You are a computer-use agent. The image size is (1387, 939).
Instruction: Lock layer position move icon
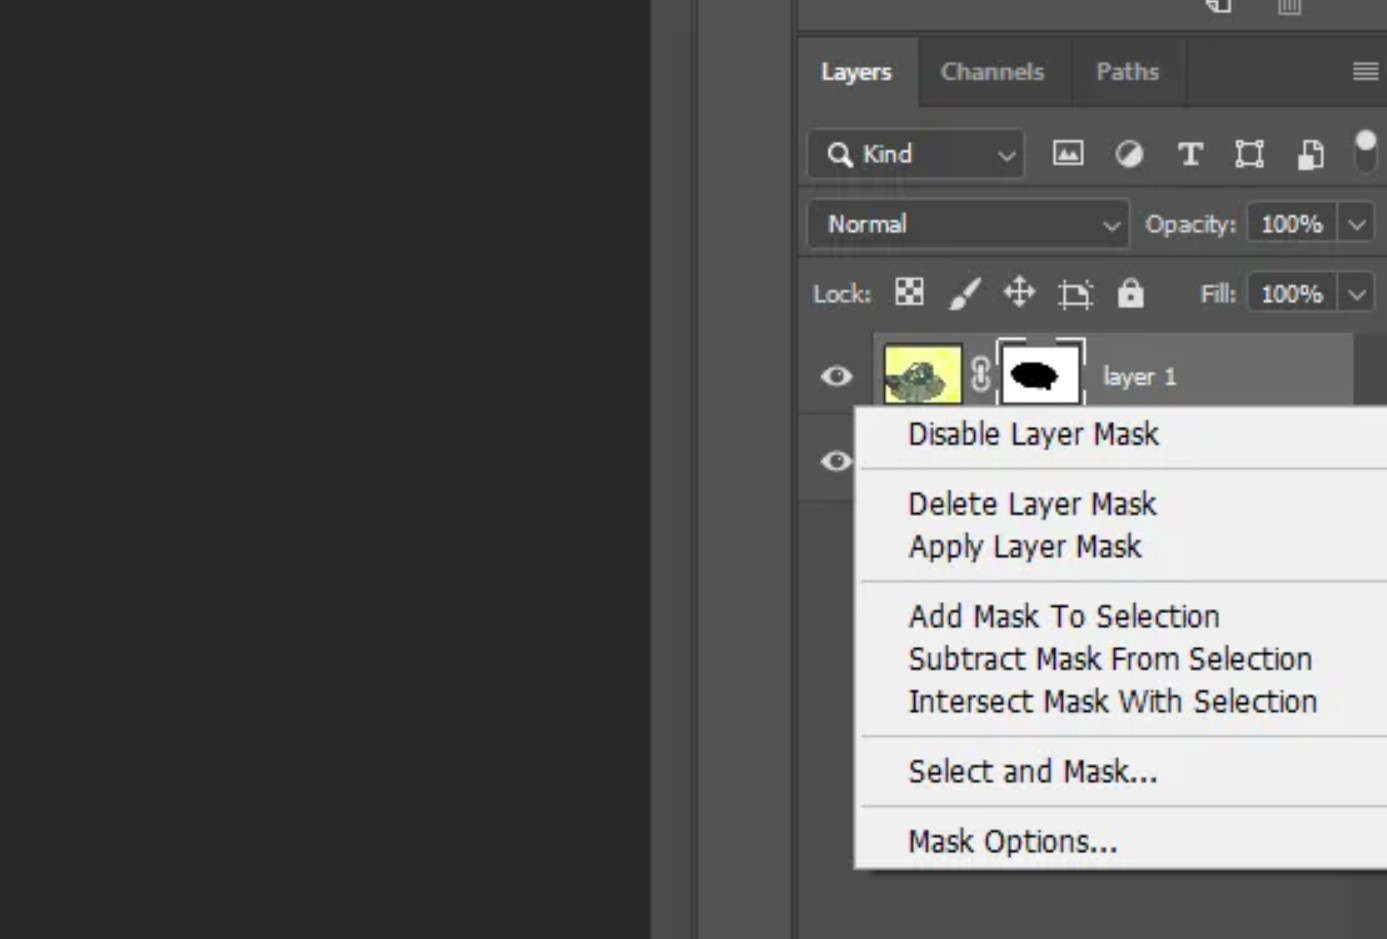(x=1019, y=293)
